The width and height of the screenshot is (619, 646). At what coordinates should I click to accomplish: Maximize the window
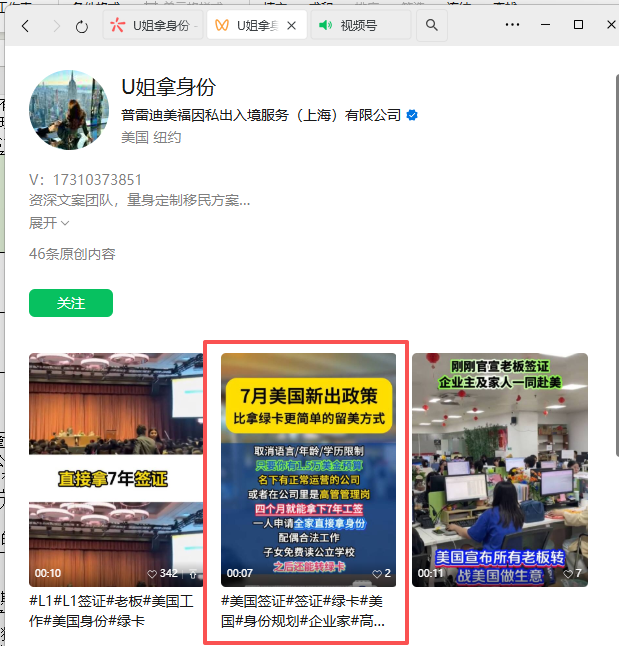pos(578,25)
